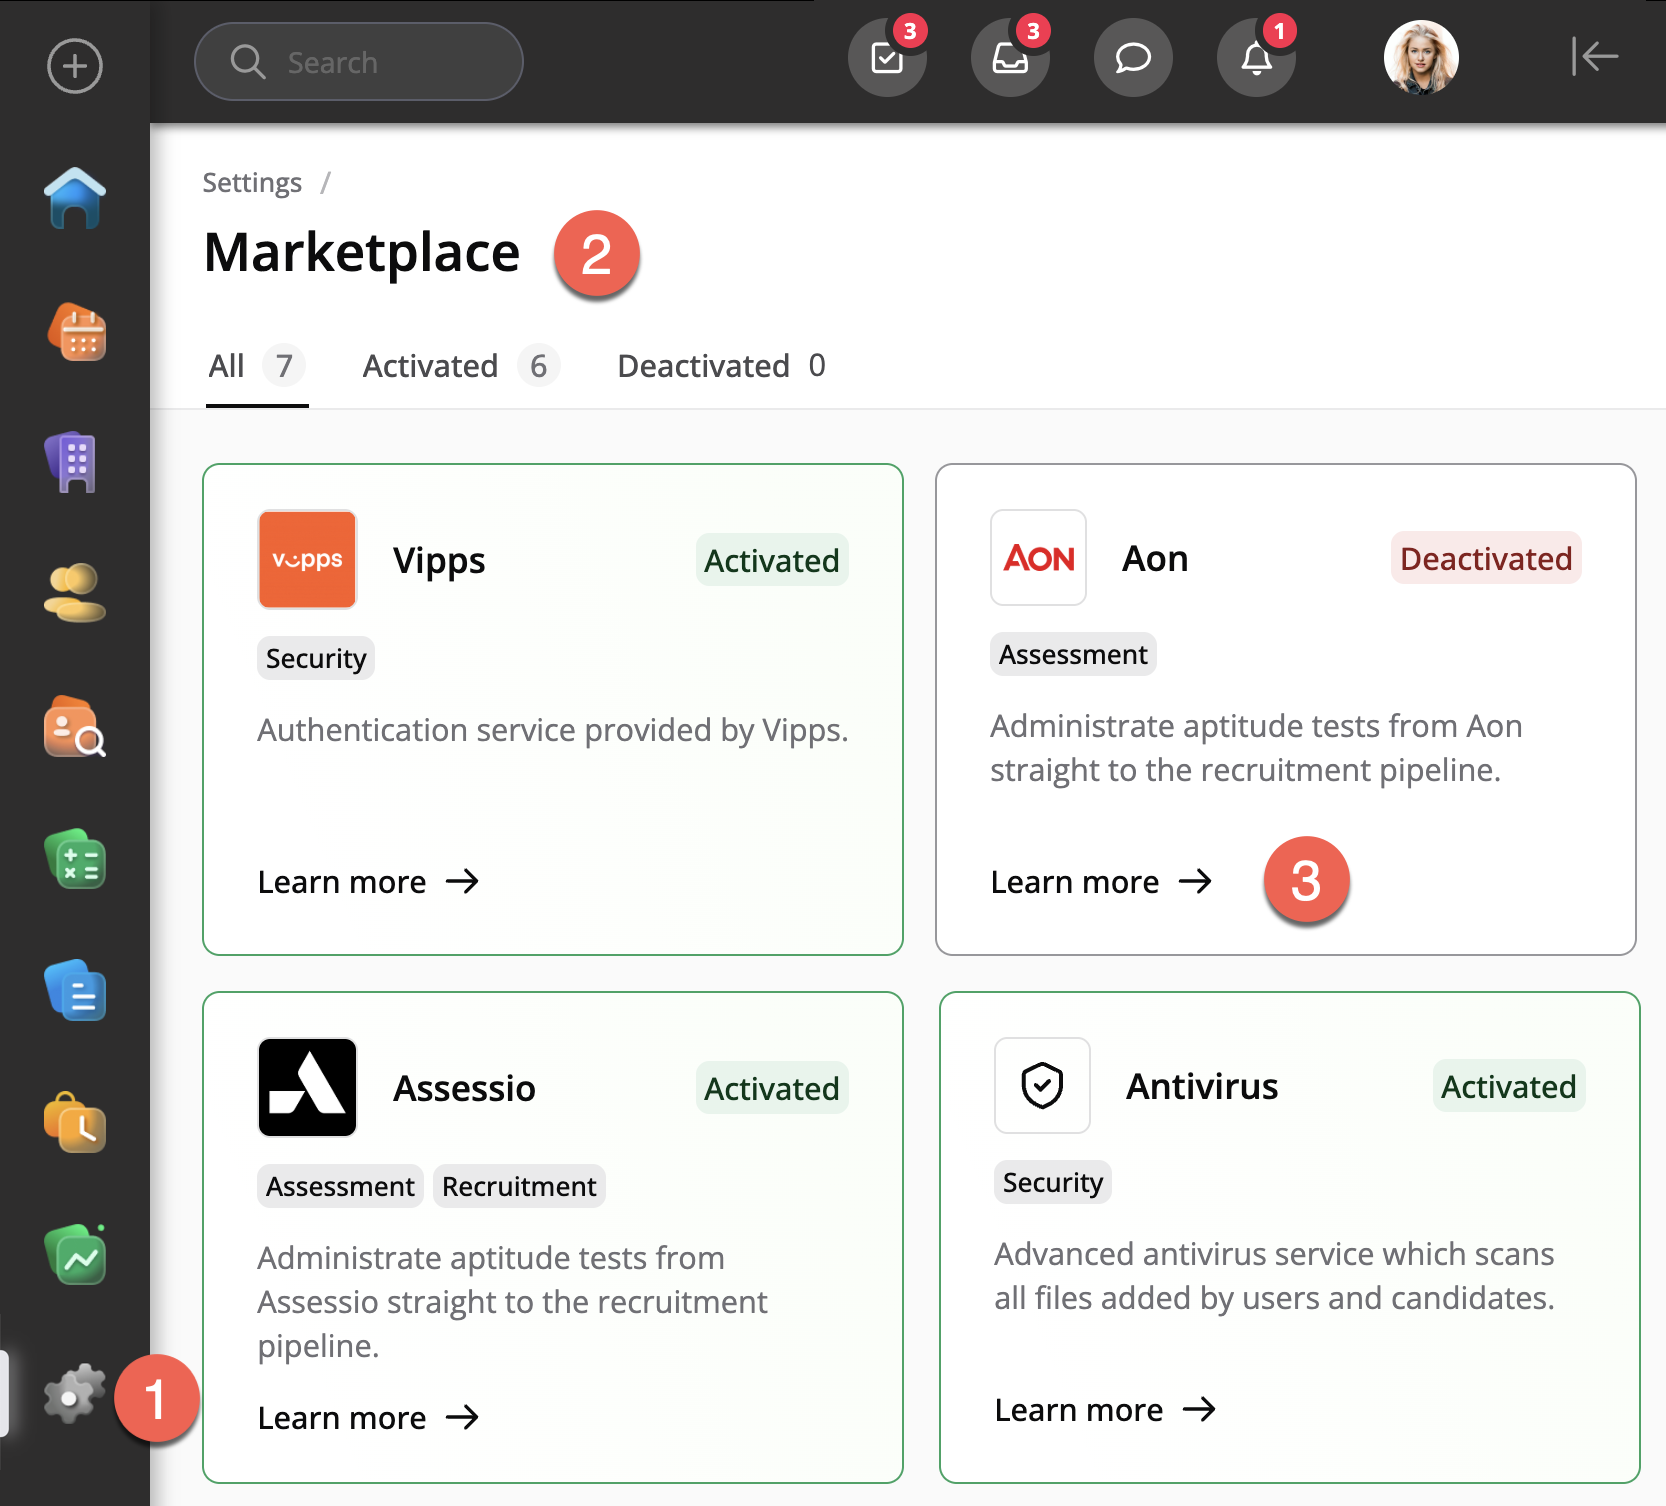Open the inbox tray icon

click(x=1010, y=58)
